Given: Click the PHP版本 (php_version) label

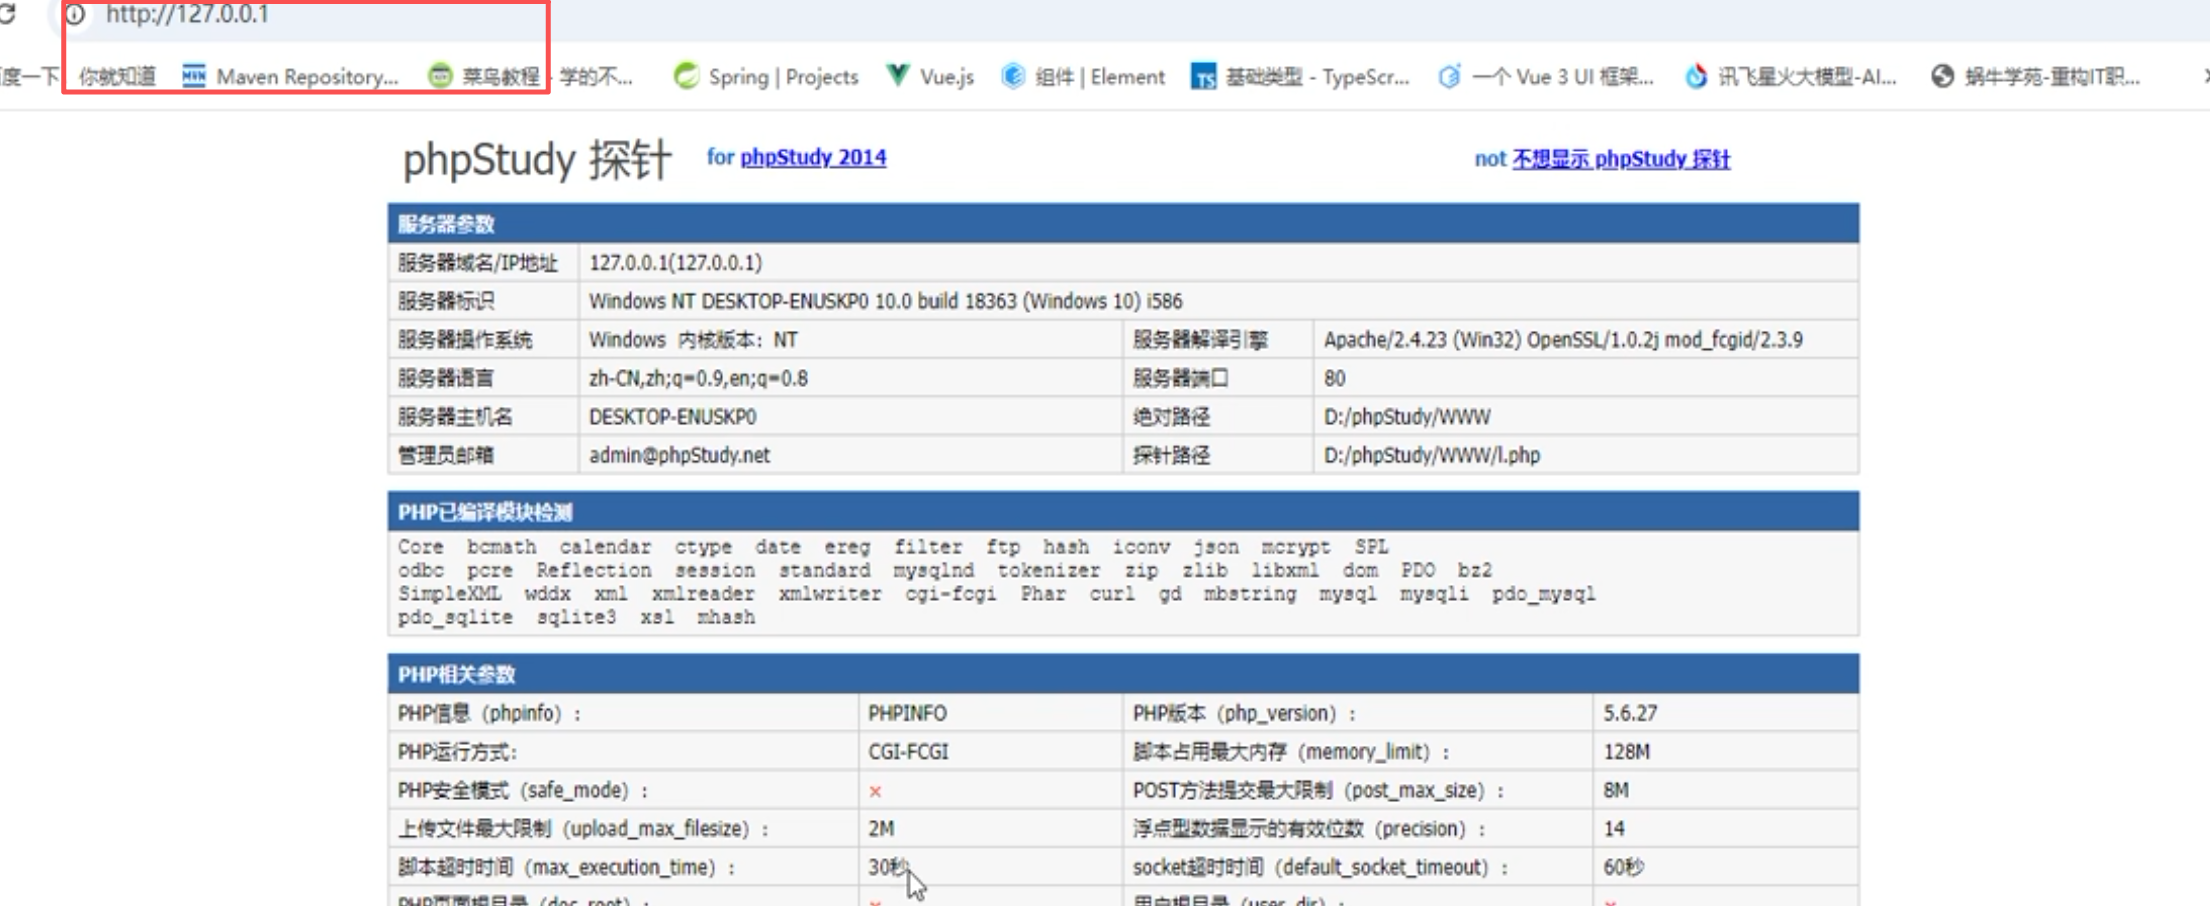Looking at the screenshot, I should [x=1244, y=713].
